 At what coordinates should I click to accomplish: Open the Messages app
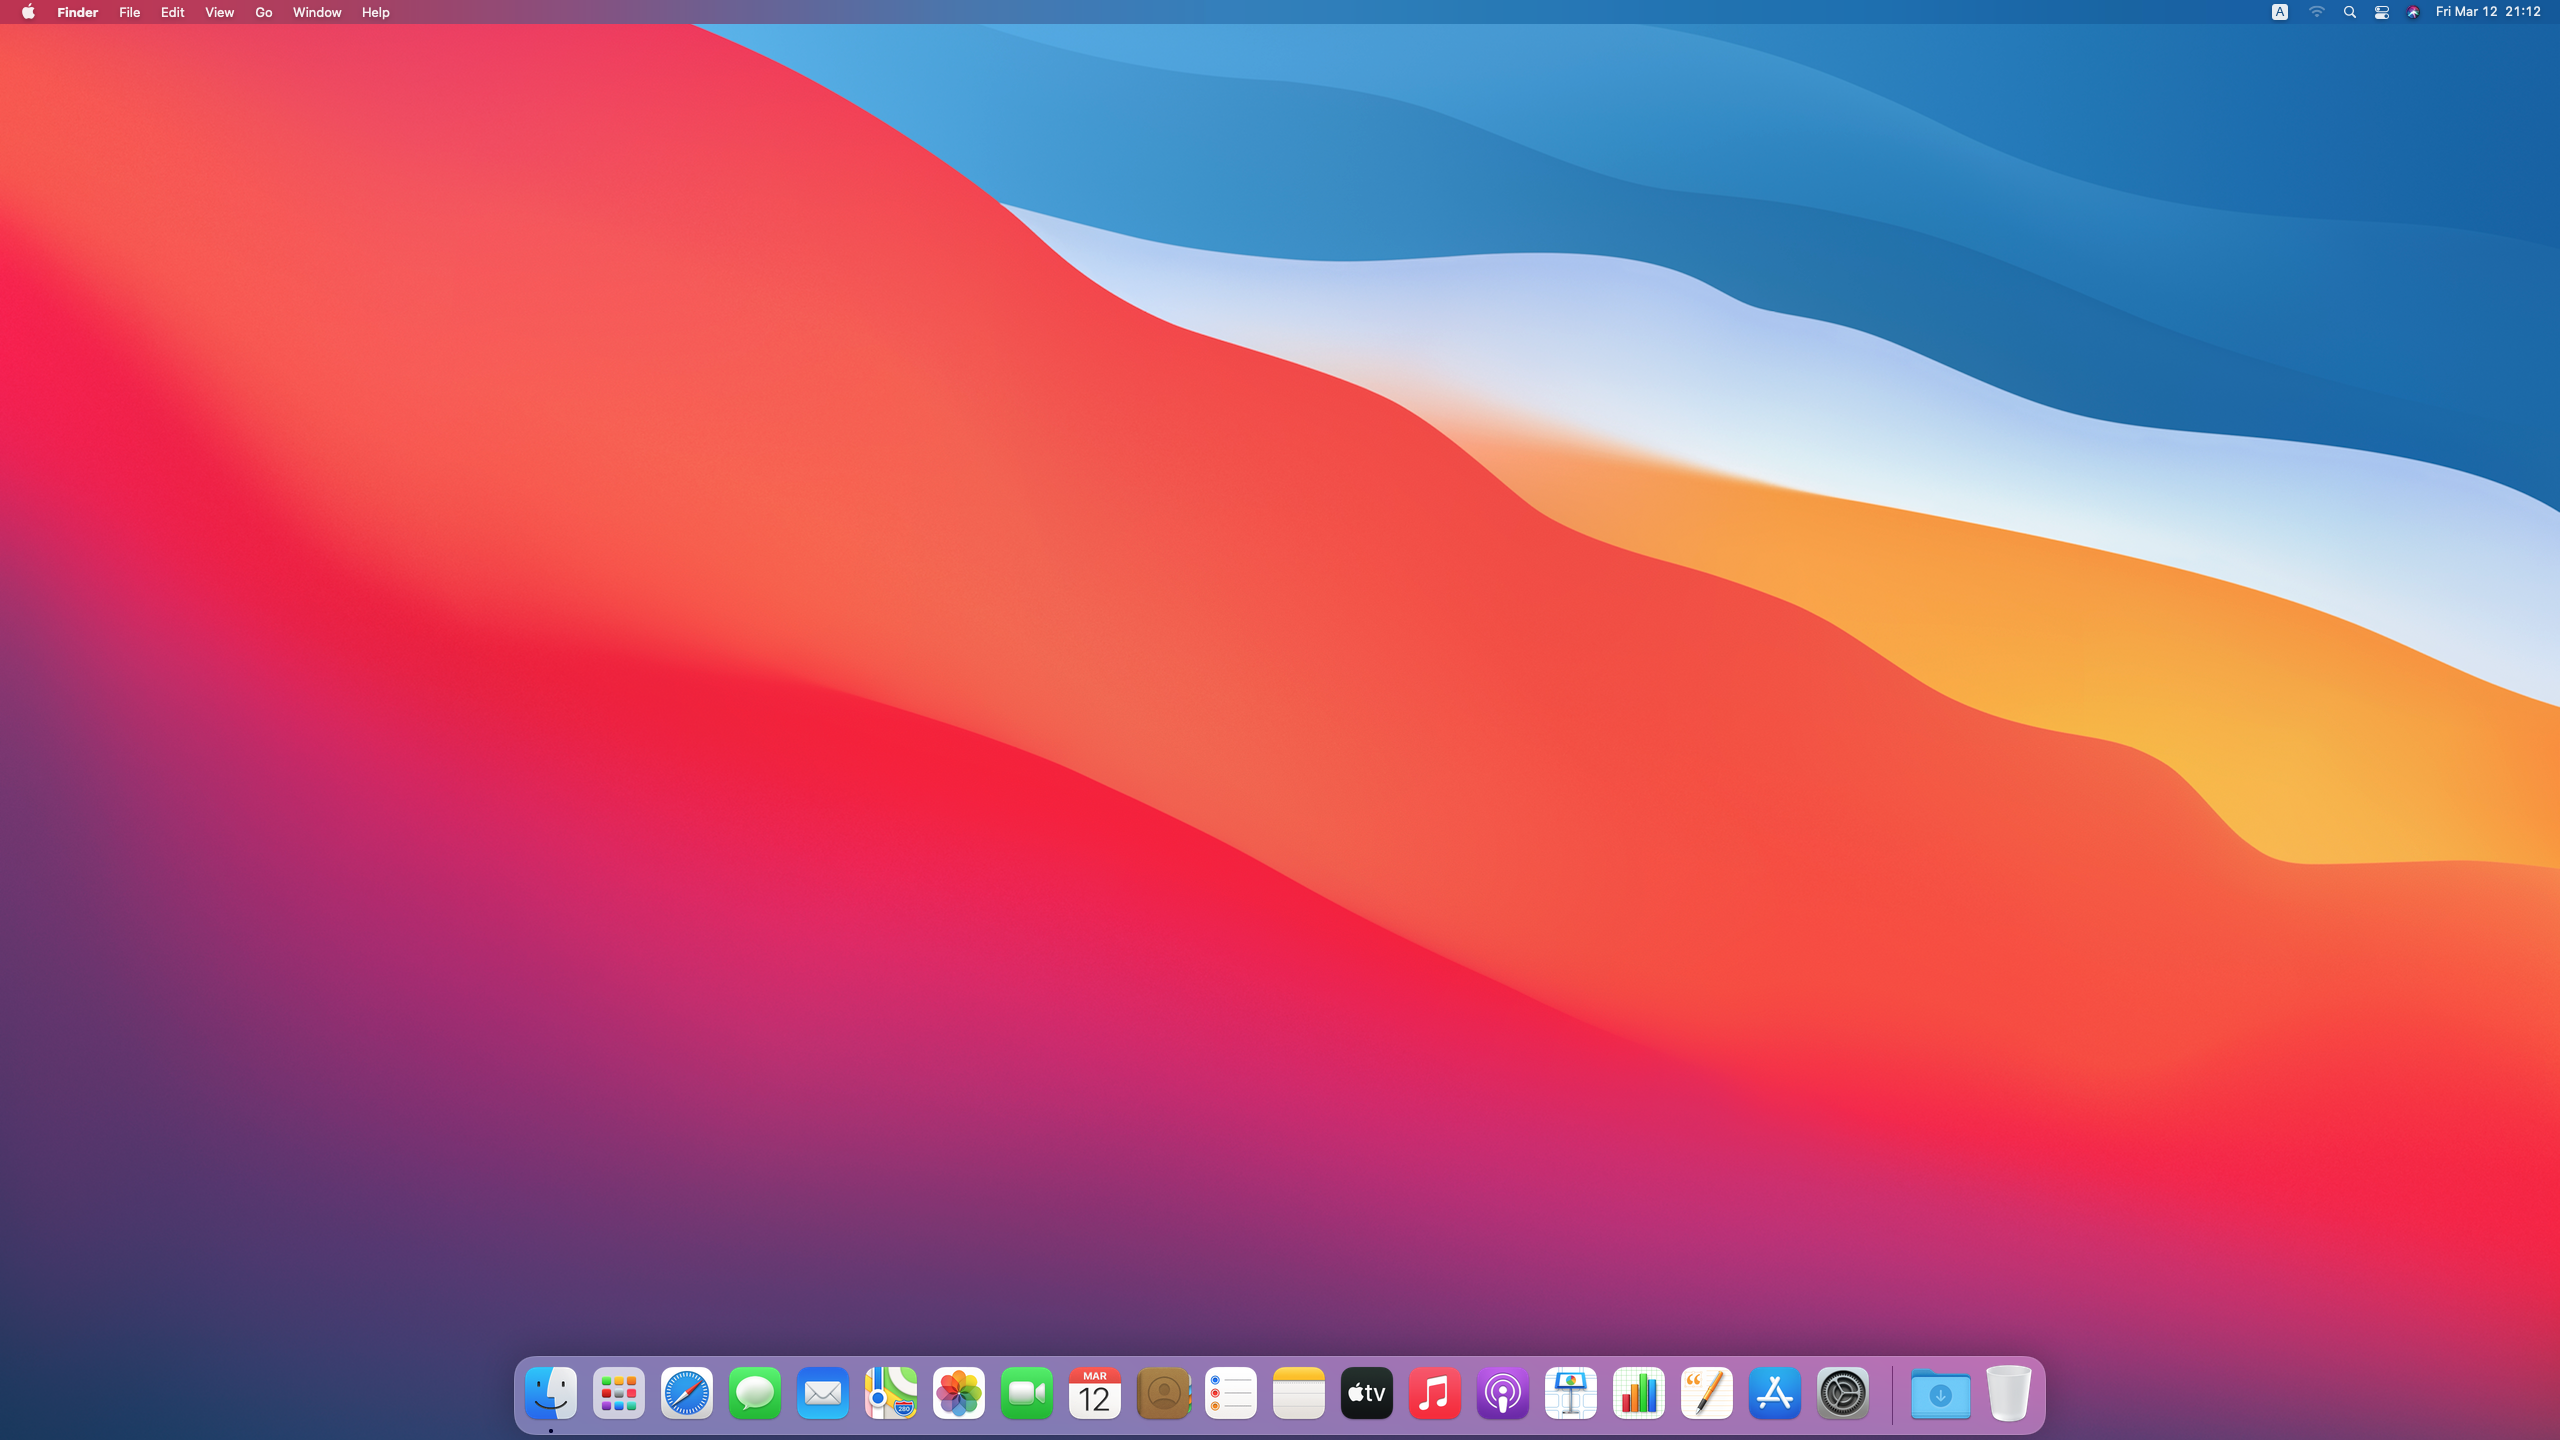pos(755,1393)
